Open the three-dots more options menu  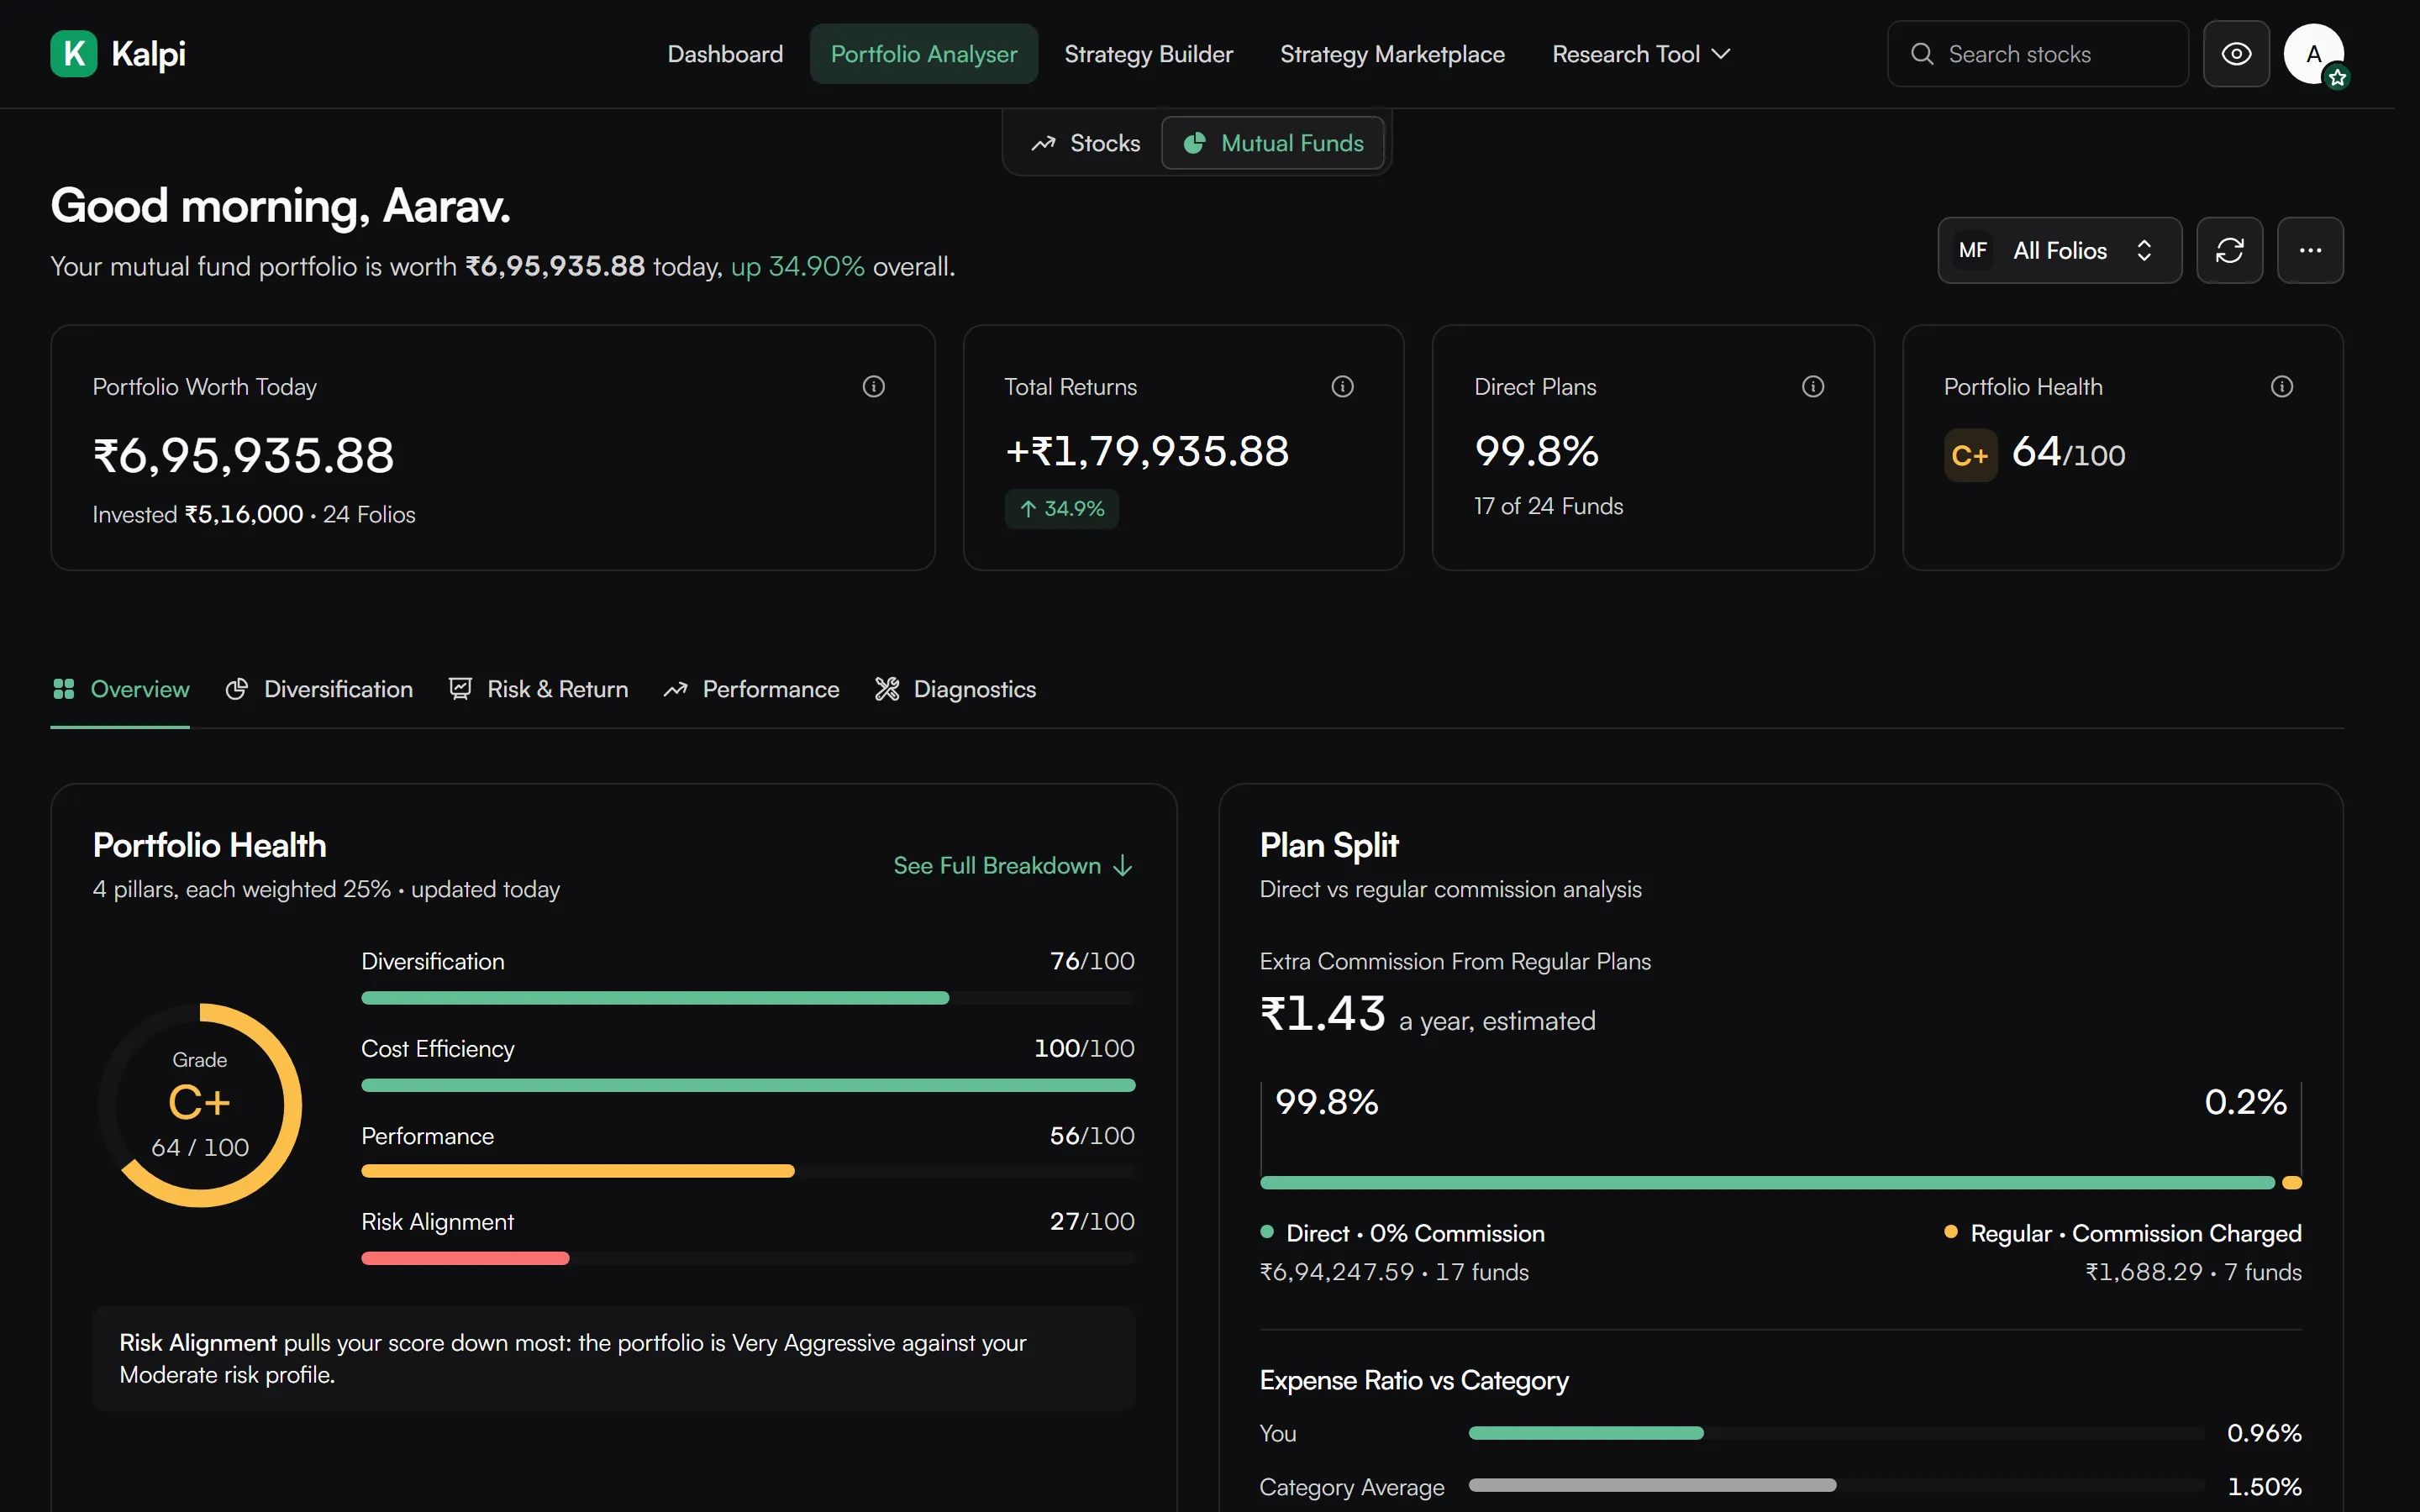click(2310, 250)
